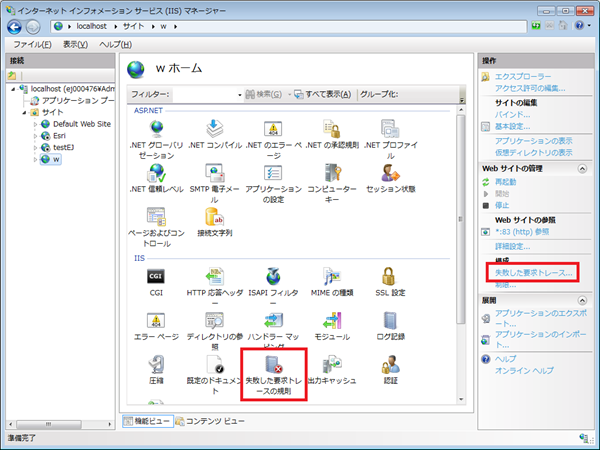
Task: Open ハンドラー マッピング feature
Action: click(x=273, y=330)
